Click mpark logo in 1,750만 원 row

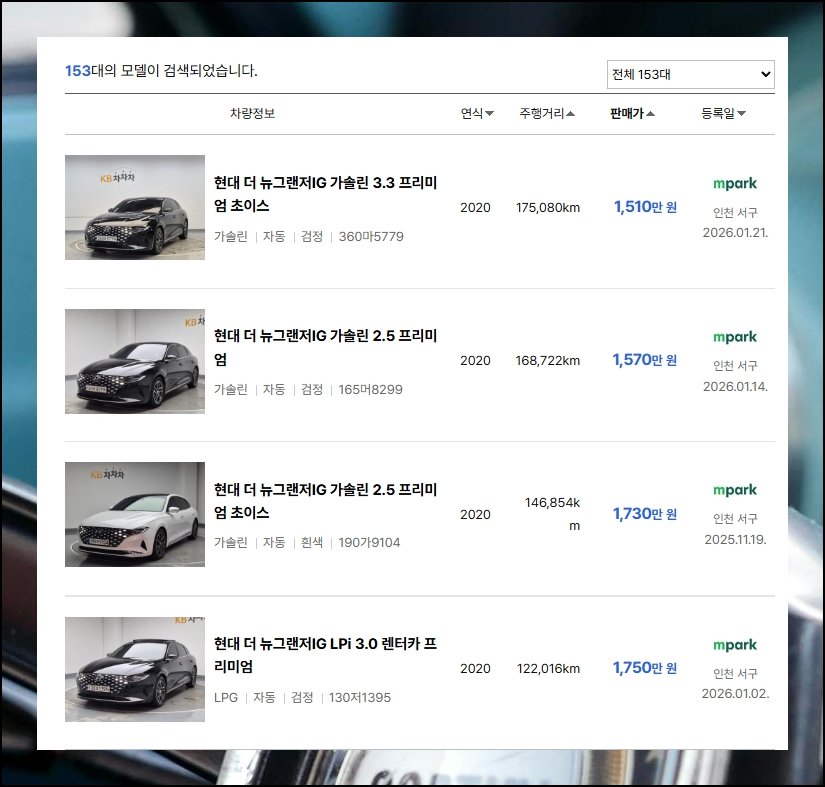(x=735, y=645)
